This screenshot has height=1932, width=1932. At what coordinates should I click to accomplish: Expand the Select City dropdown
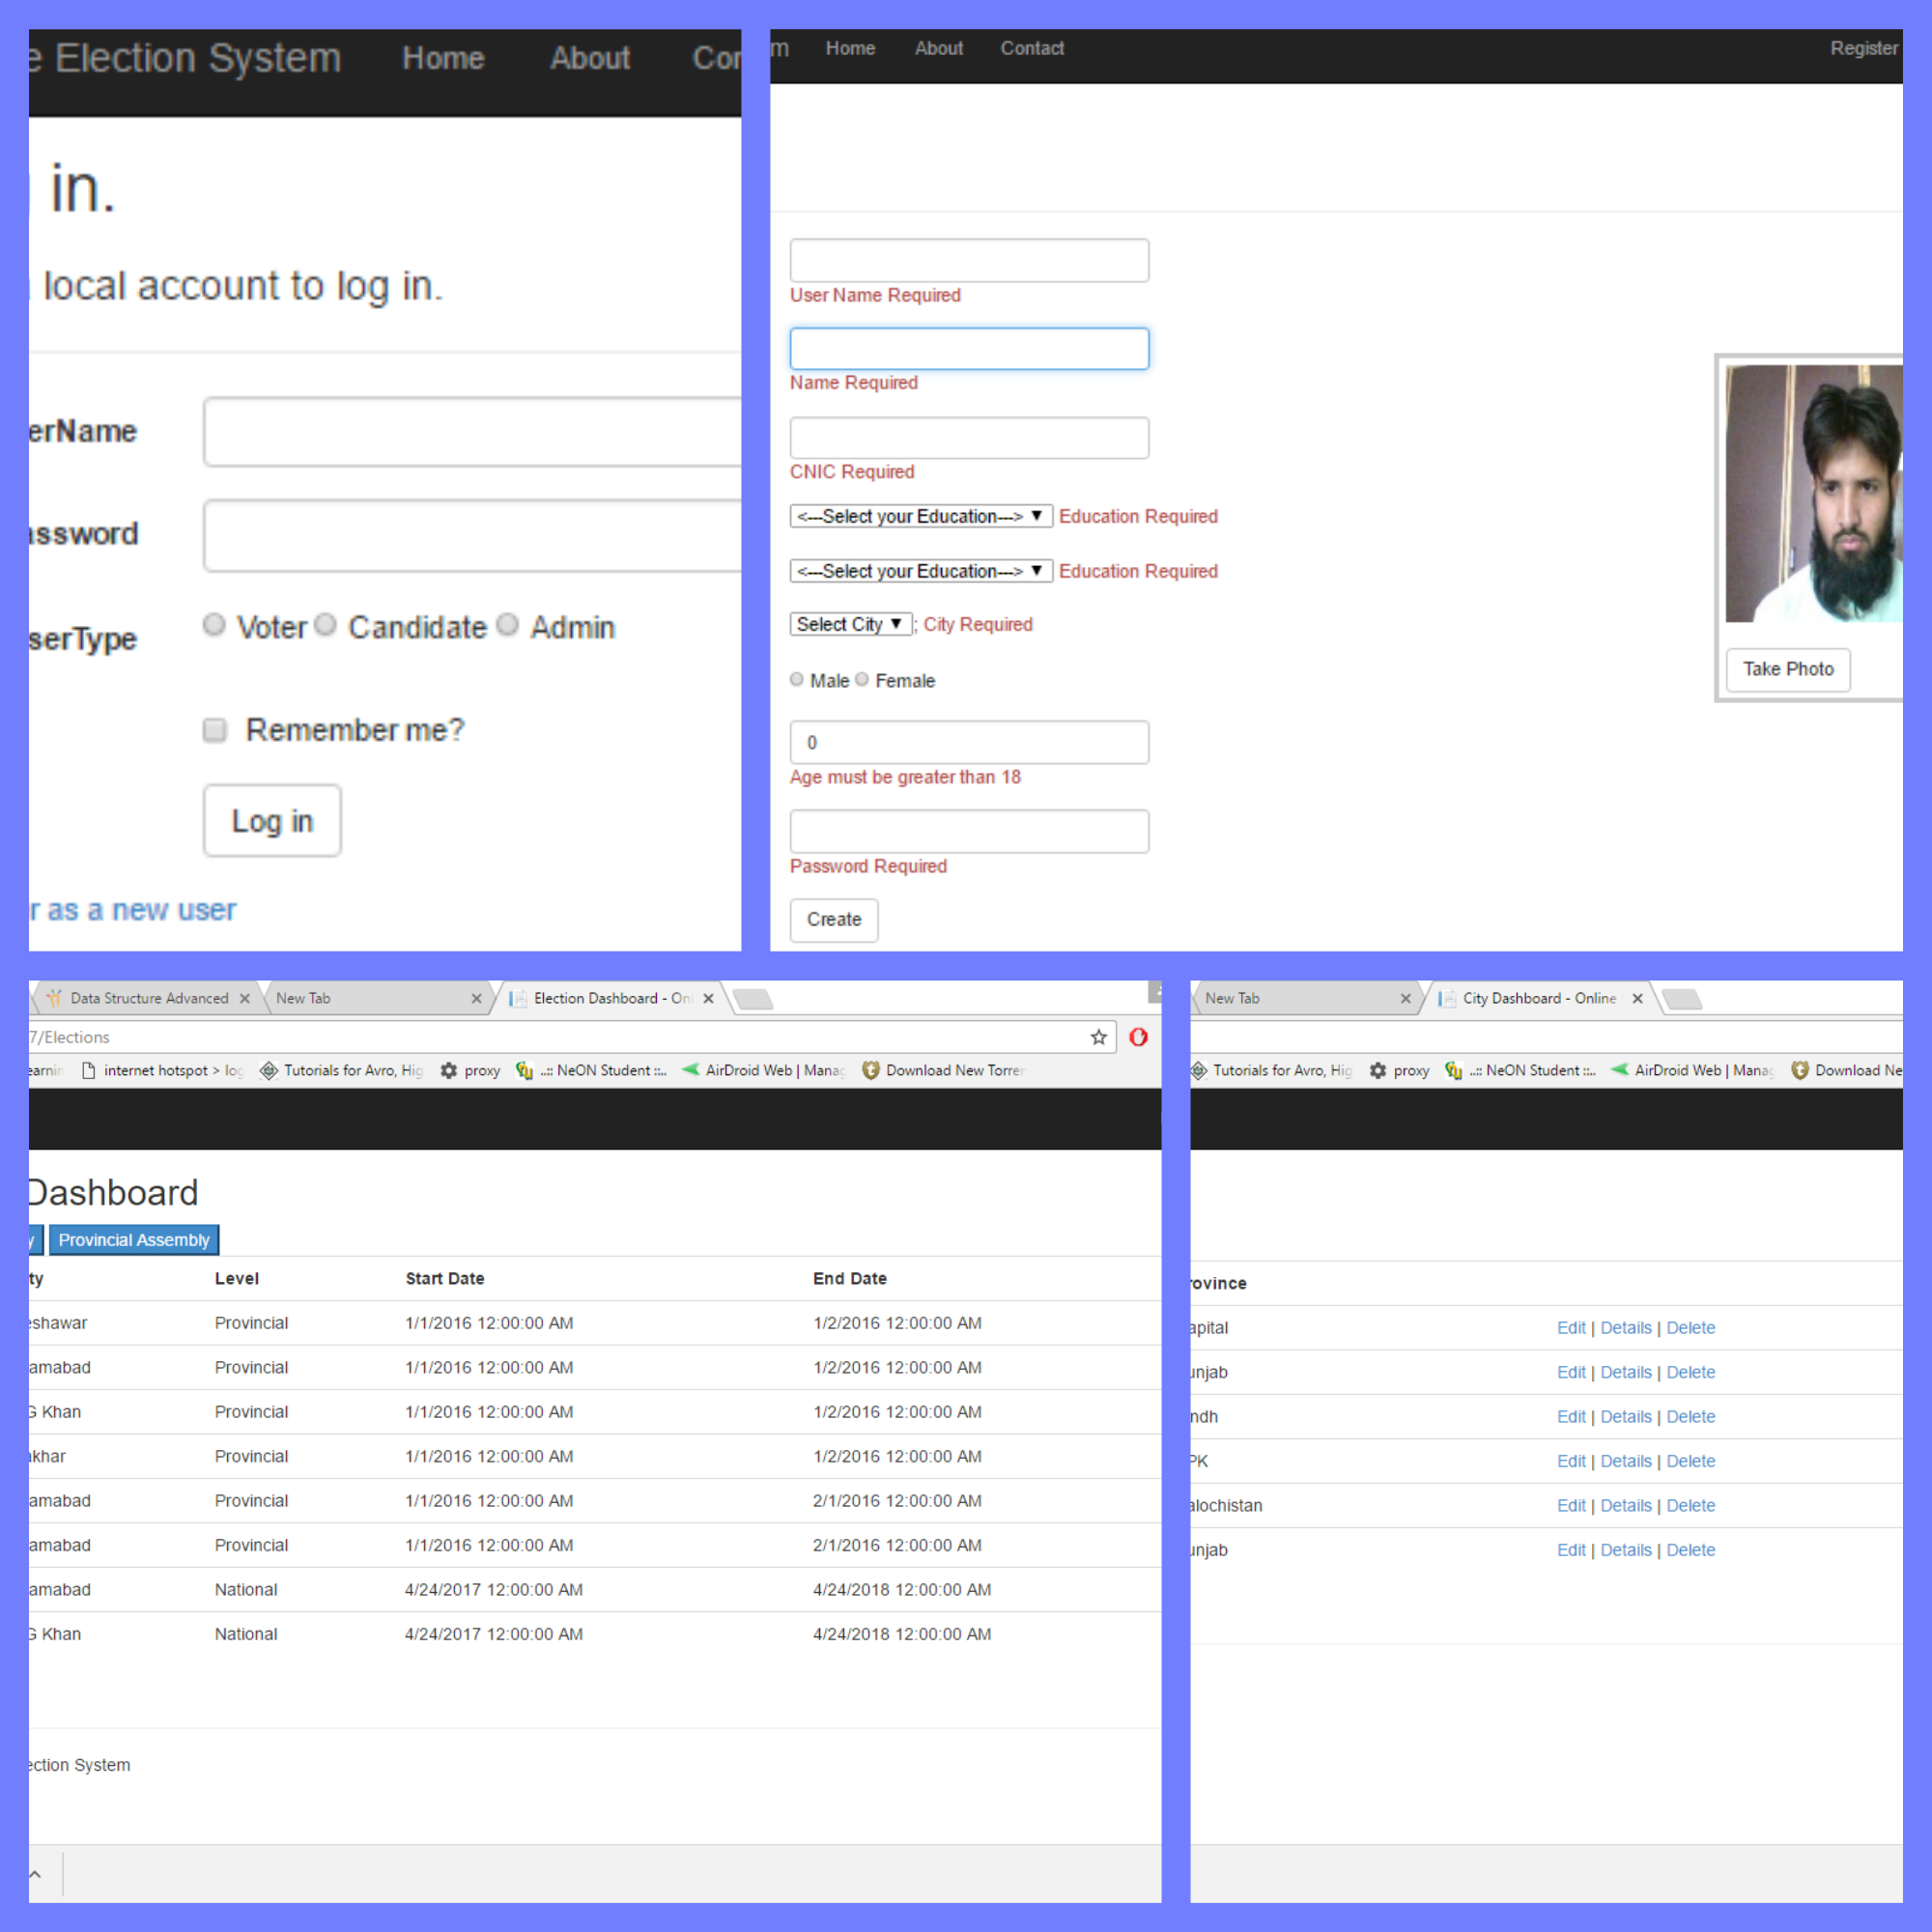(x=851, y=624)
